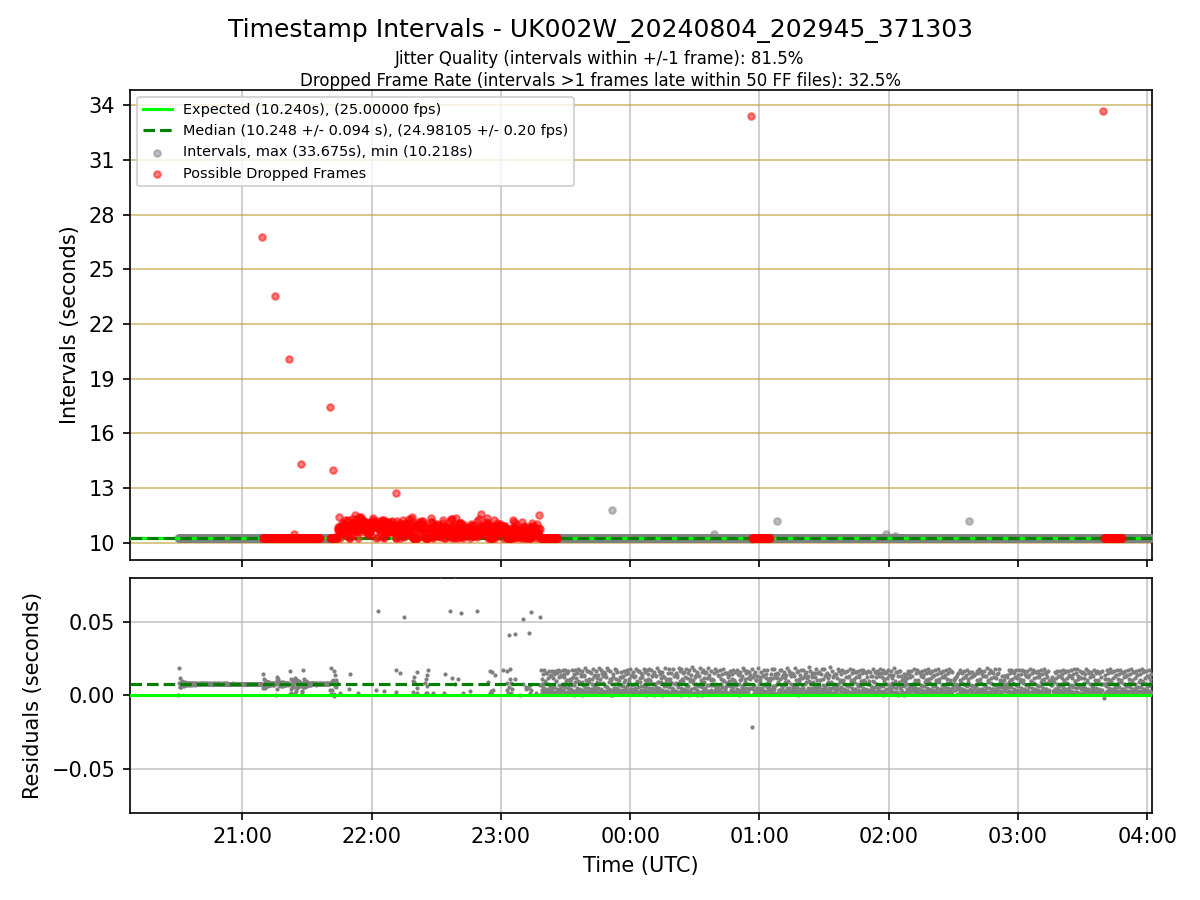
Task: Click the red dropped-frame point near 27 seconds
Action: [262, 237]
